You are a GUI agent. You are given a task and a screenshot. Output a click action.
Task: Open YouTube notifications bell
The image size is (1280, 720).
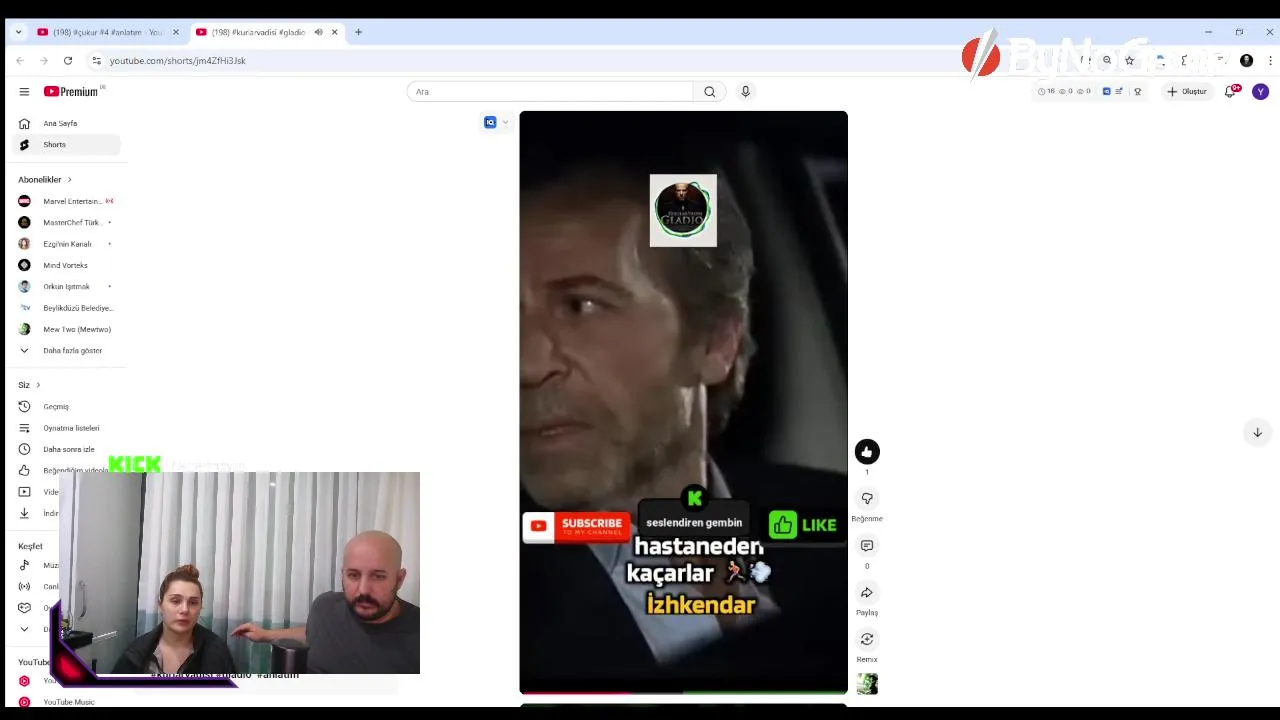[1231, 91]
